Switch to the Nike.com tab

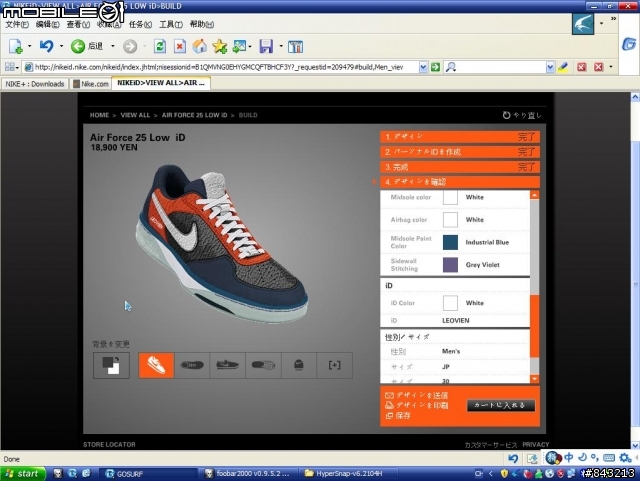91,84
